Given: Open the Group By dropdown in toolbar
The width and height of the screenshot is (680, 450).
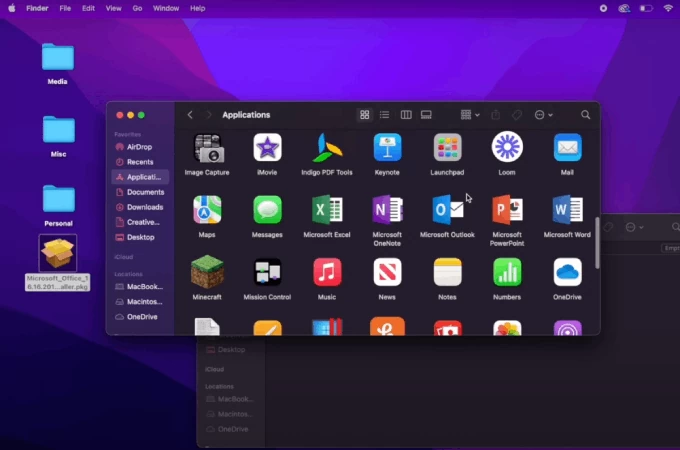Looking at the screenshot, I should click(x=470, y=115).
